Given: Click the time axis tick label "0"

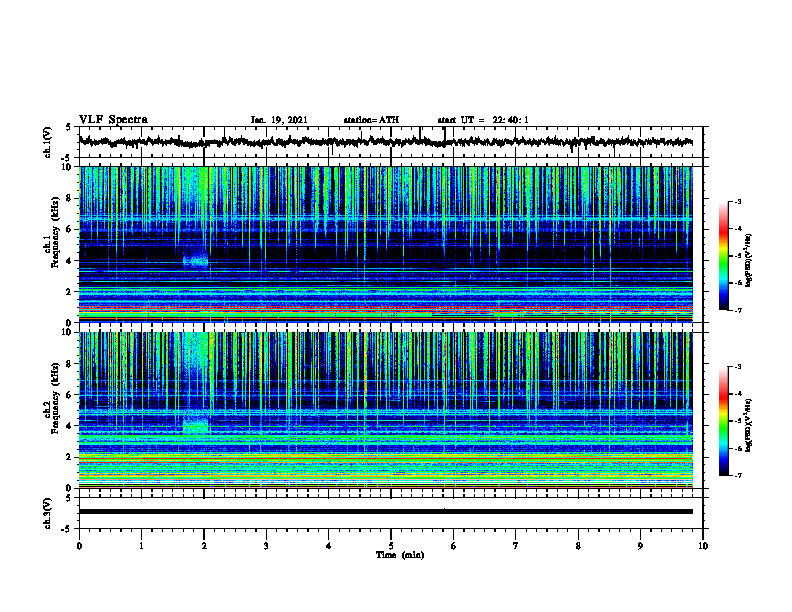Looking at the screenshot, I should (79, 546).
